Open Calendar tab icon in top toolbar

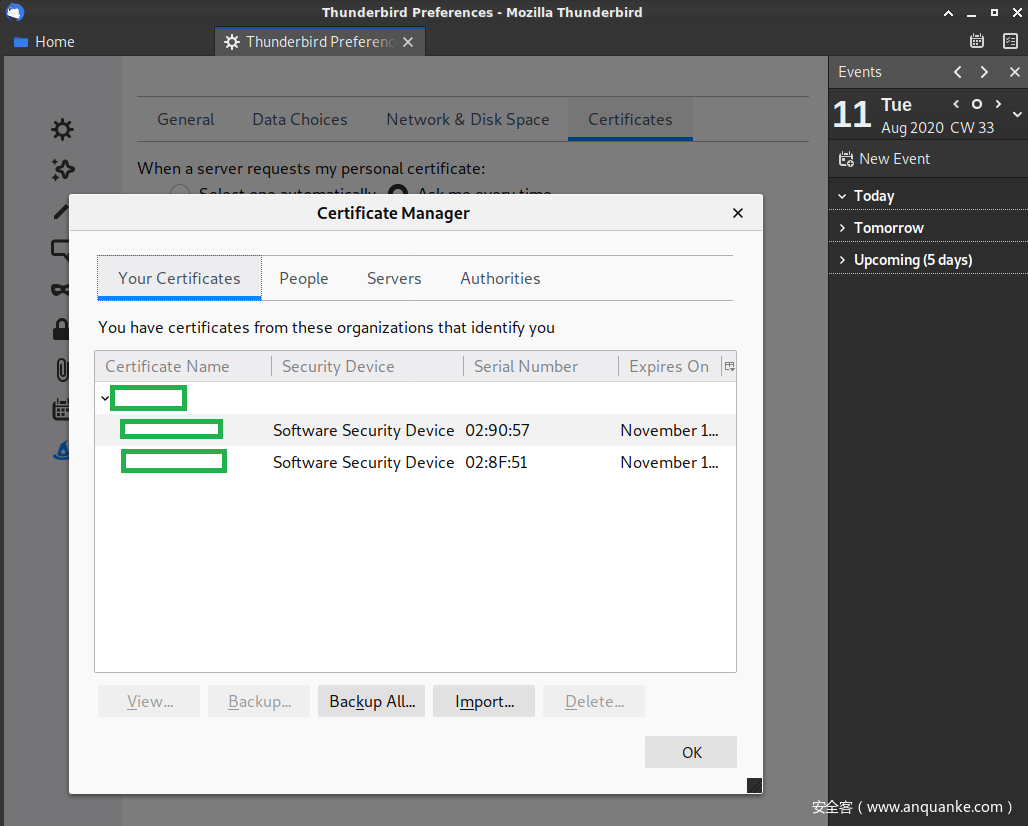[977, 41]
